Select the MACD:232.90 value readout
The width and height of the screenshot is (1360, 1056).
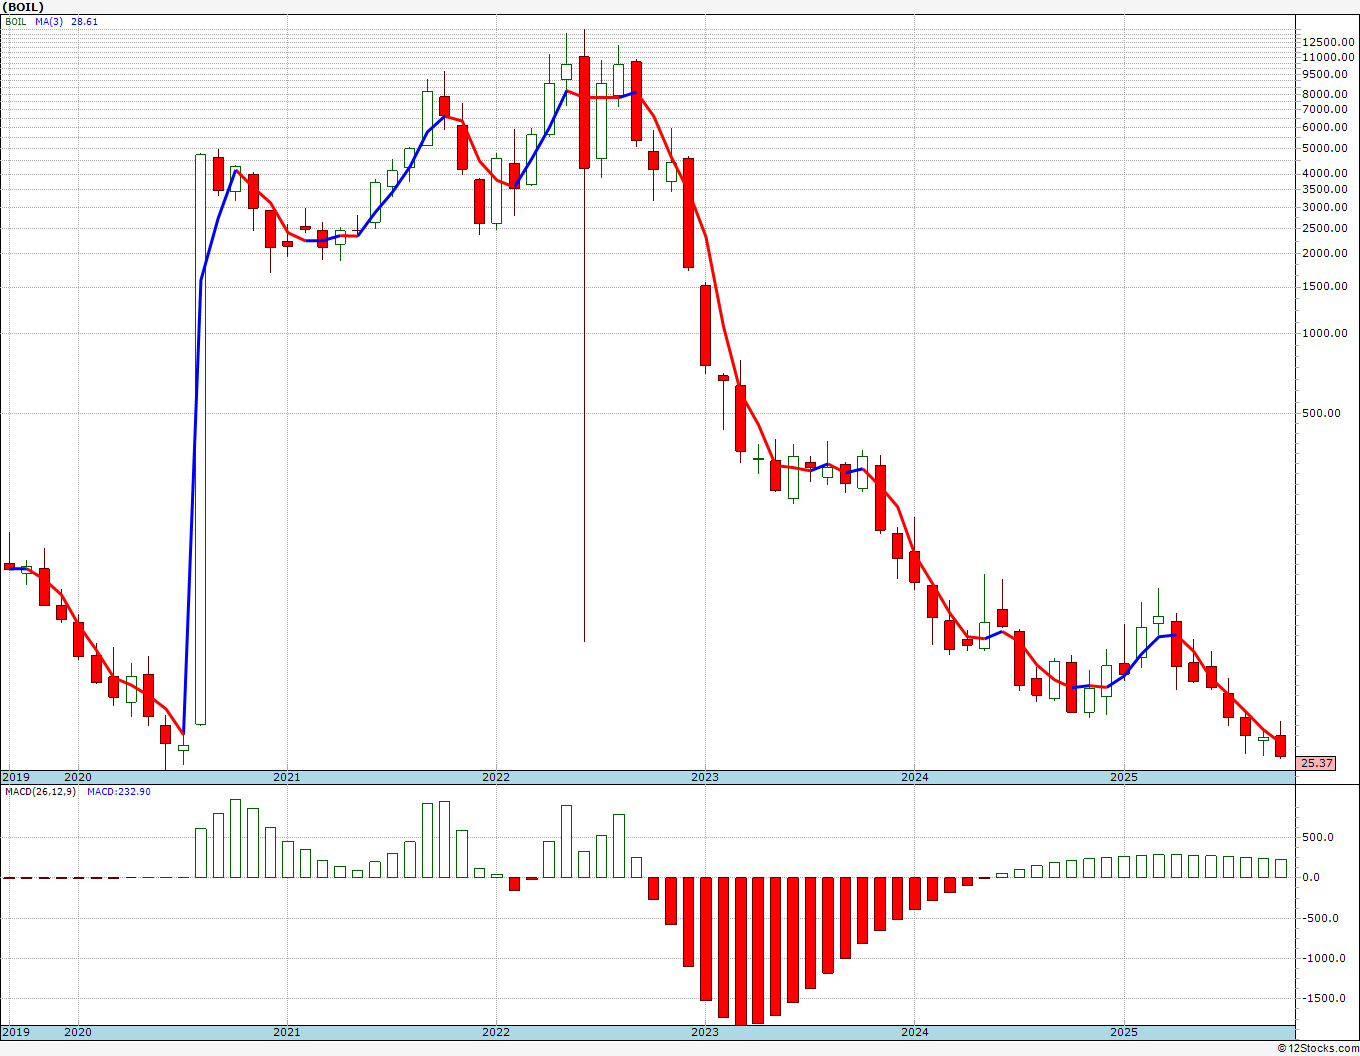pos(119,792)
